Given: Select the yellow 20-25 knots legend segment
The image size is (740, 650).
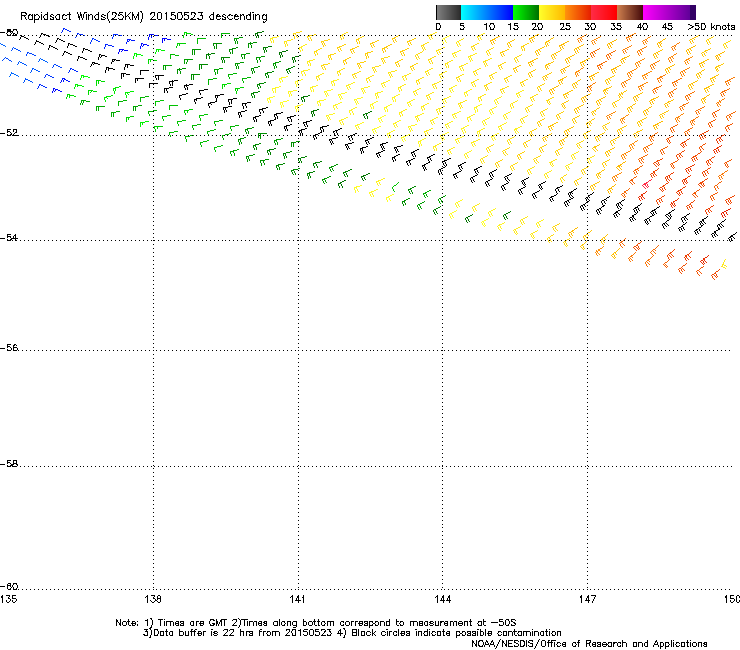Looking at the screenshot, I should (x=552, y=12).
